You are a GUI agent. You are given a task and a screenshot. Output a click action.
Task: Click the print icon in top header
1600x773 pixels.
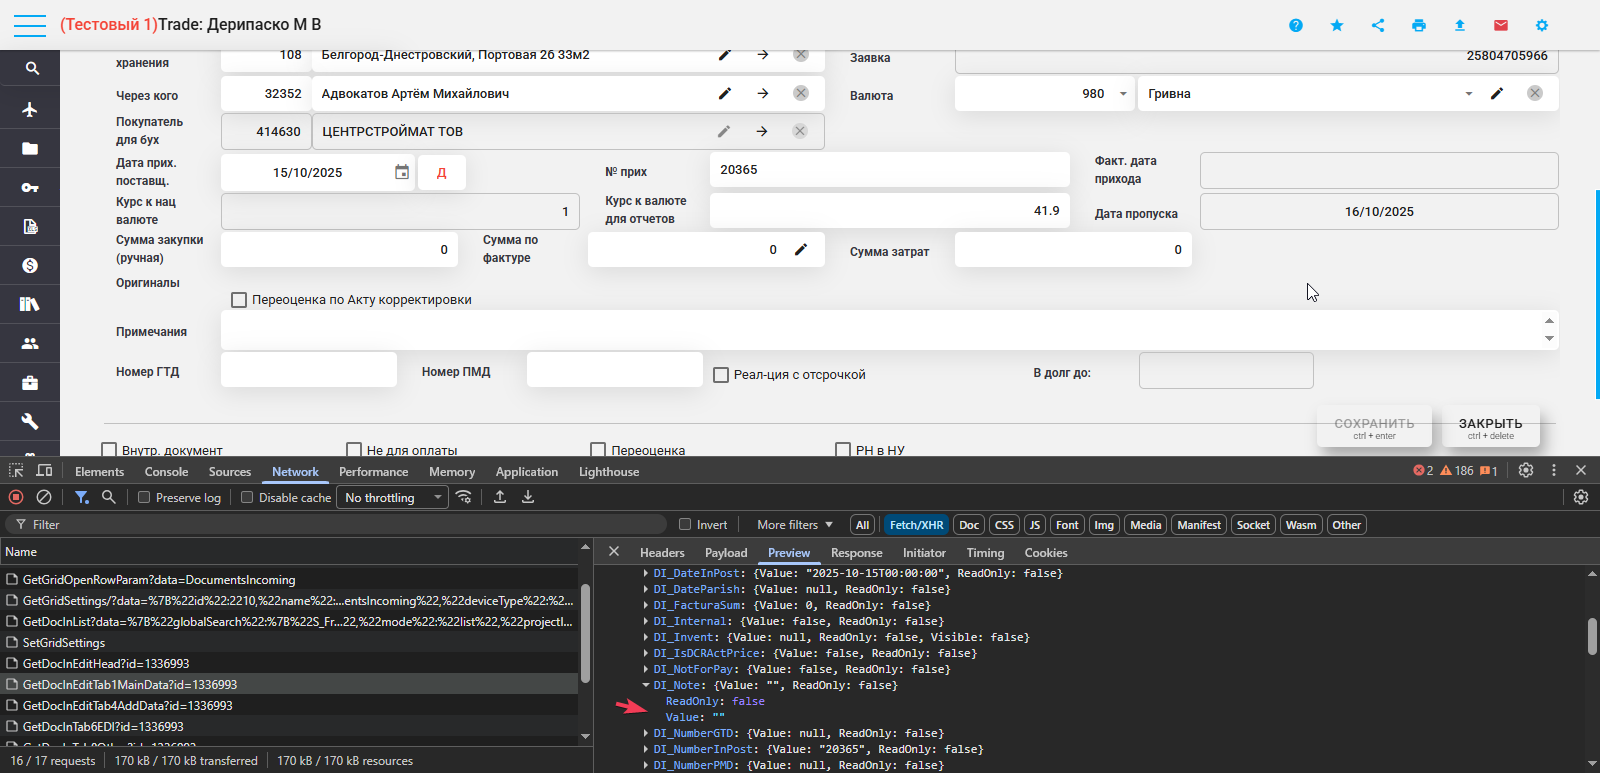tap(1419, 25)
